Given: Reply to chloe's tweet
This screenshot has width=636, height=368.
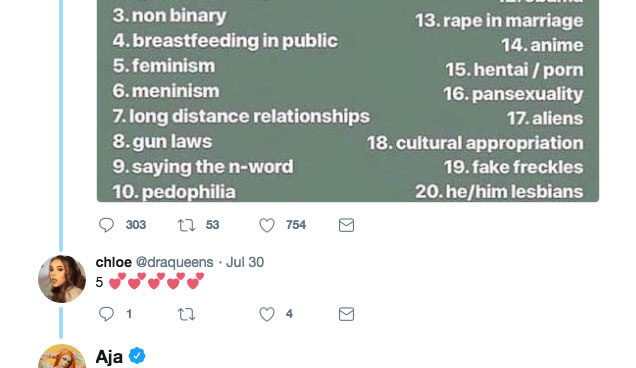Looking at the screenshot, I should click(106, 314).
